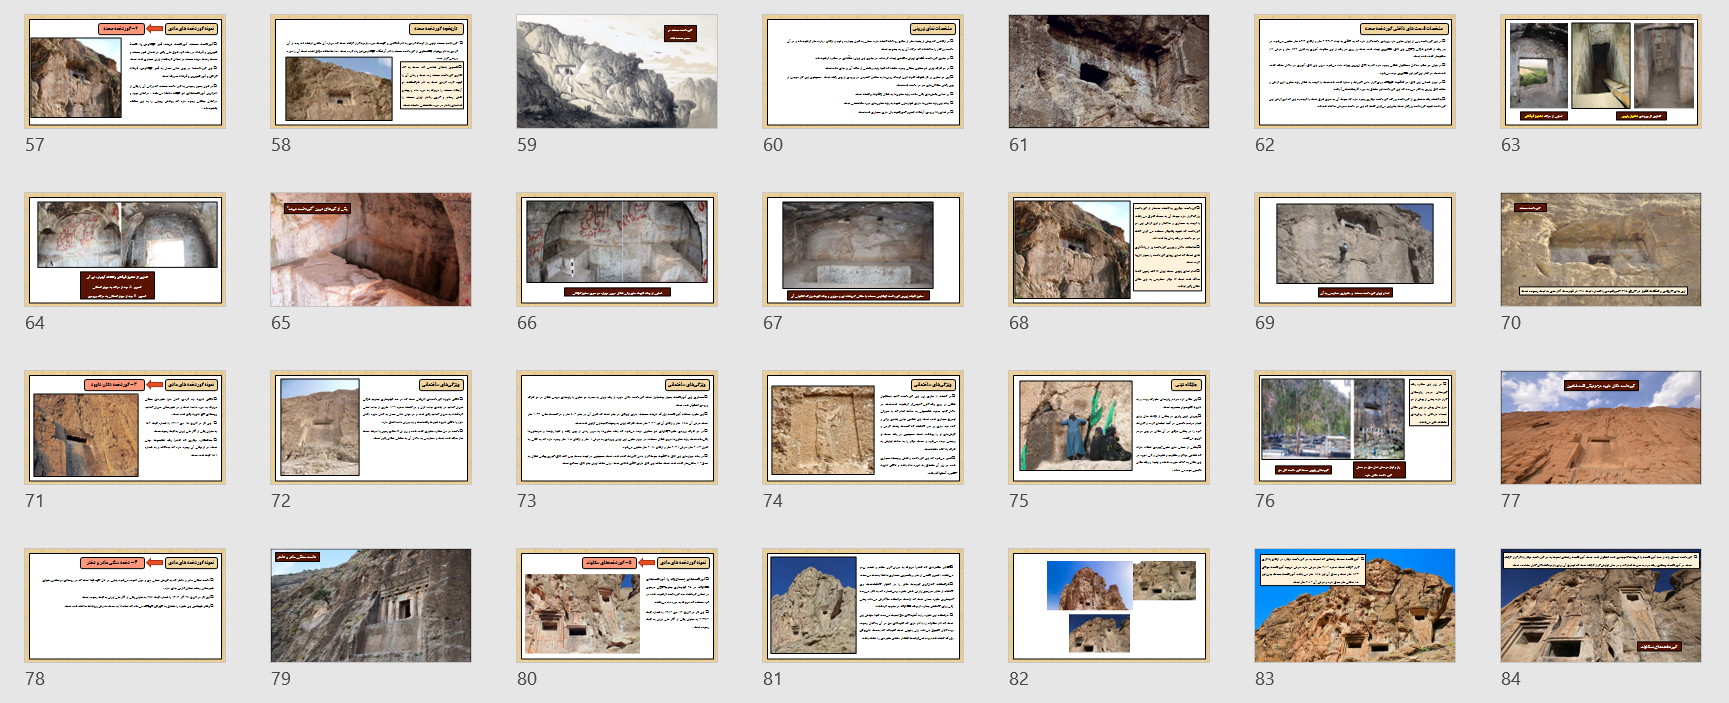Choose slide 78 thumbnail
The image size is (1729, 703).
click(125, 605)
